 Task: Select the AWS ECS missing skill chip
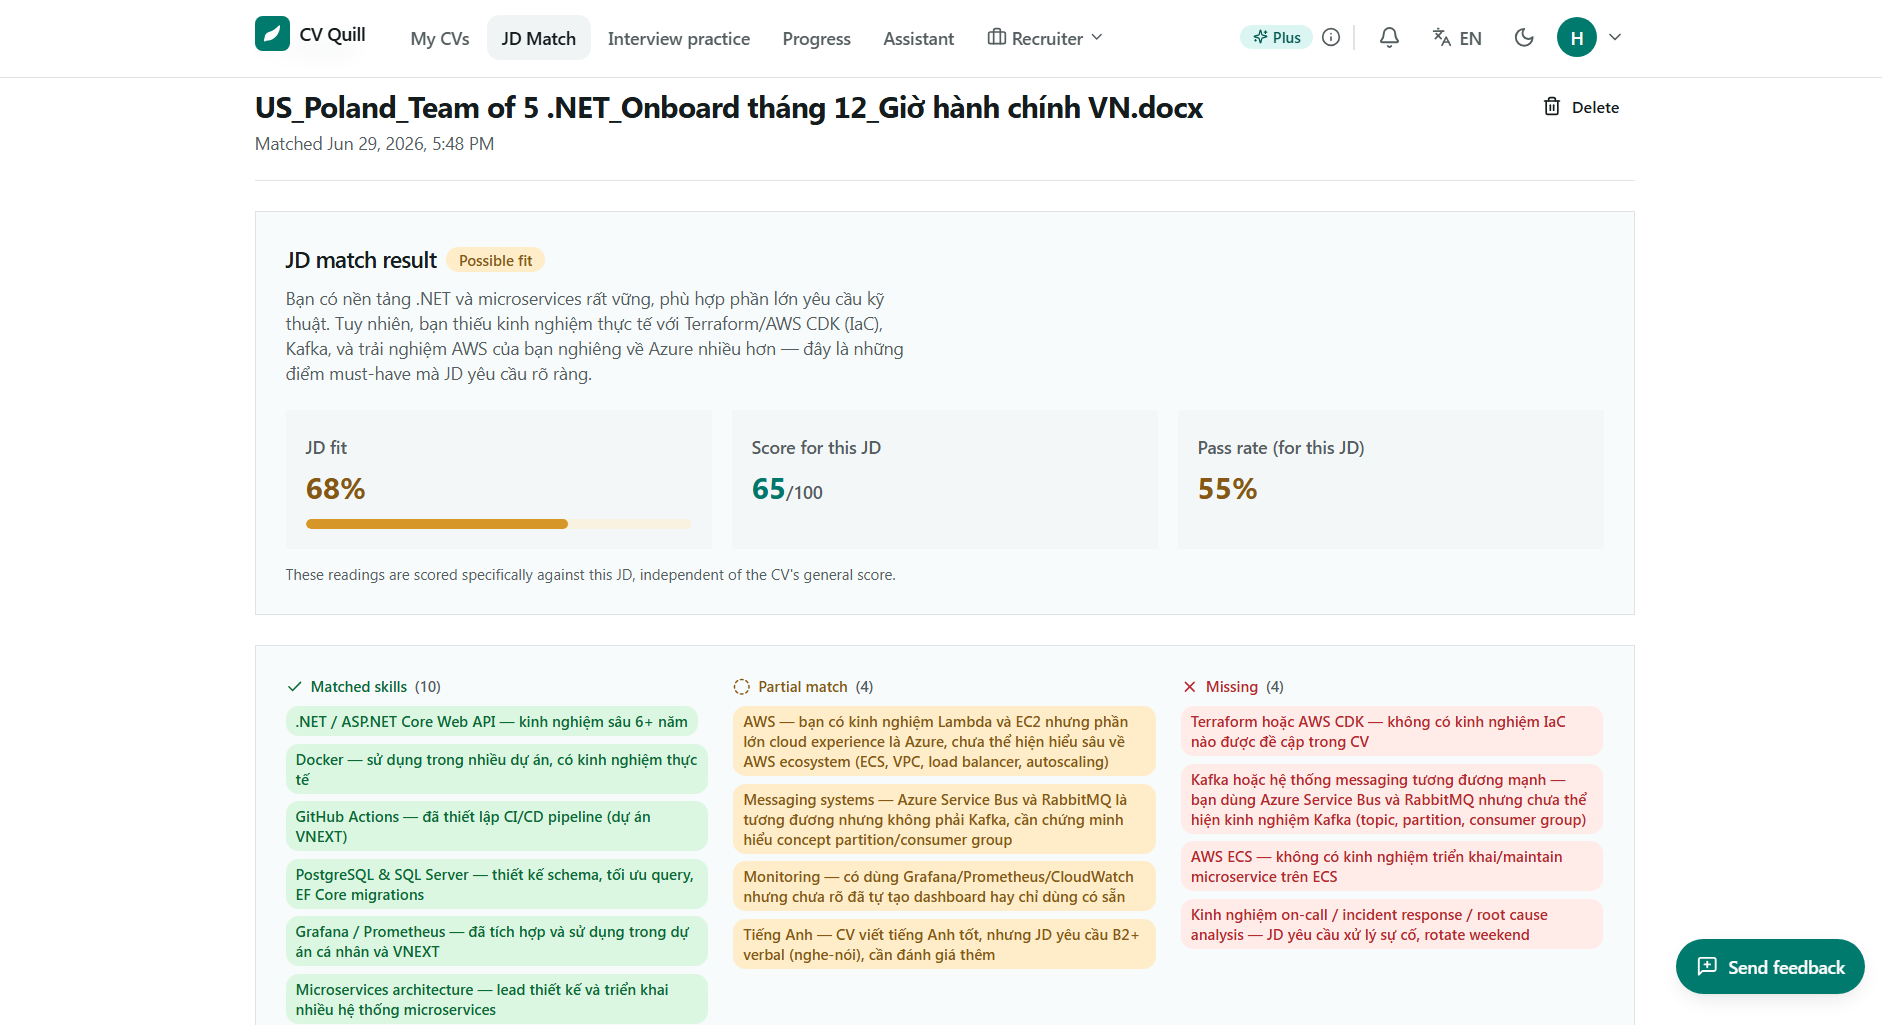(x=1391, y=866)
